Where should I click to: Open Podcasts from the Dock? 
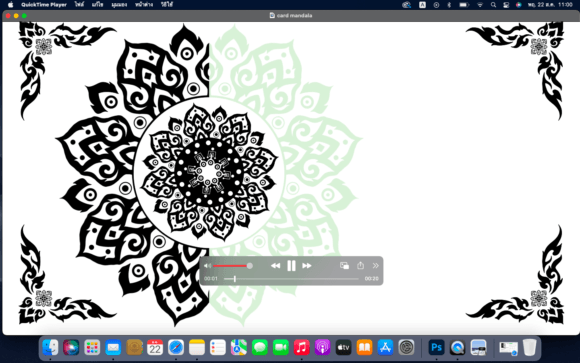click(x=323, y=347)
